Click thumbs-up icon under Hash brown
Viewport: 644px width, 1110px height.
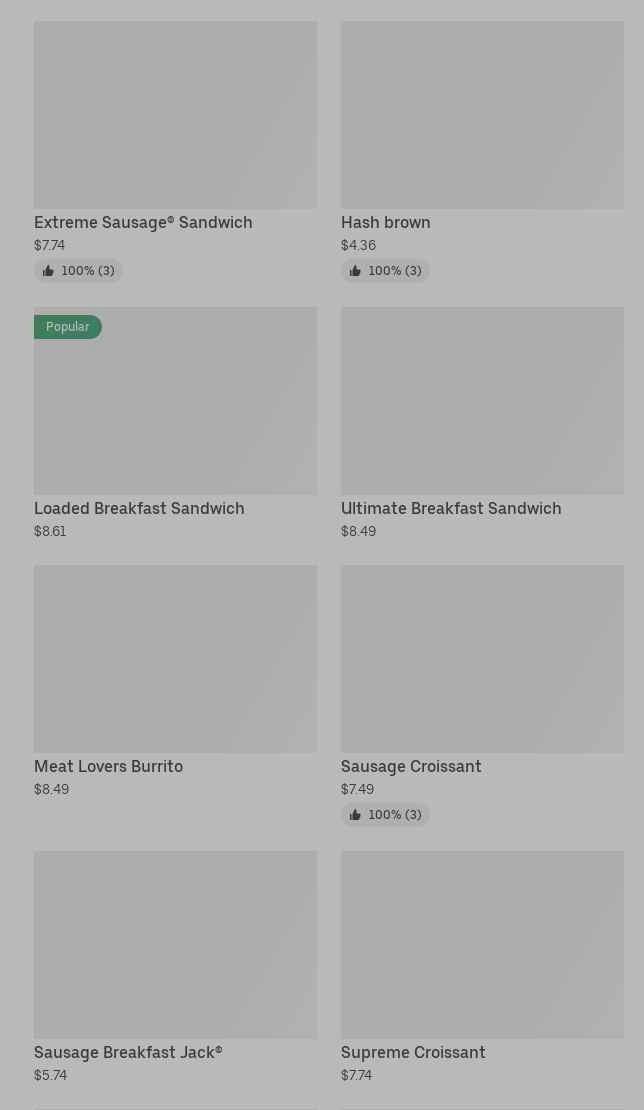[355, 271]
